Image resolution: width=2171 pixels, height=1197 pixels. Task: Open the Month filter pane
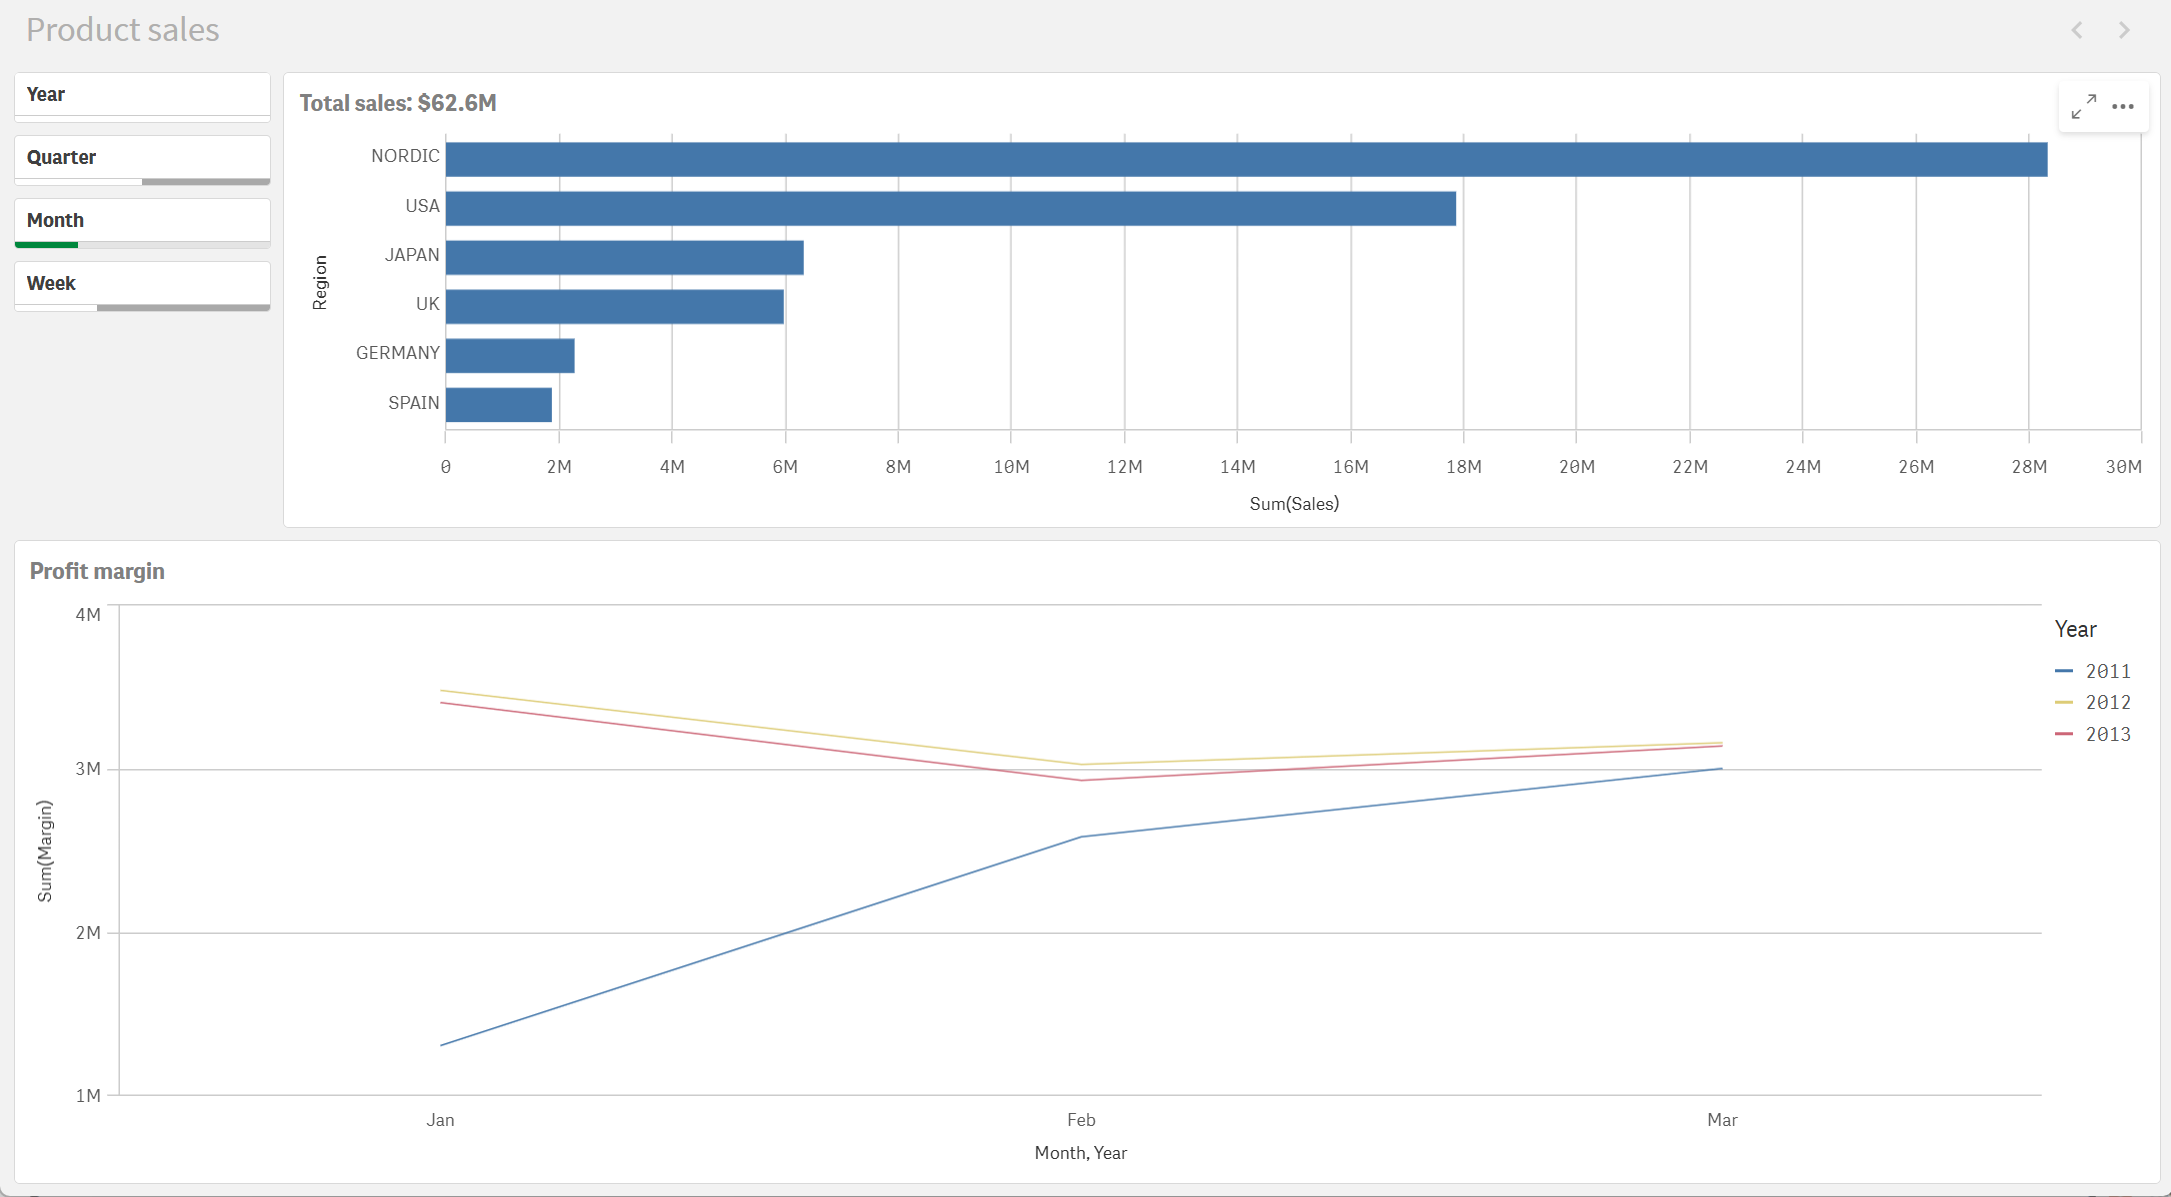[x=142, y=221]
